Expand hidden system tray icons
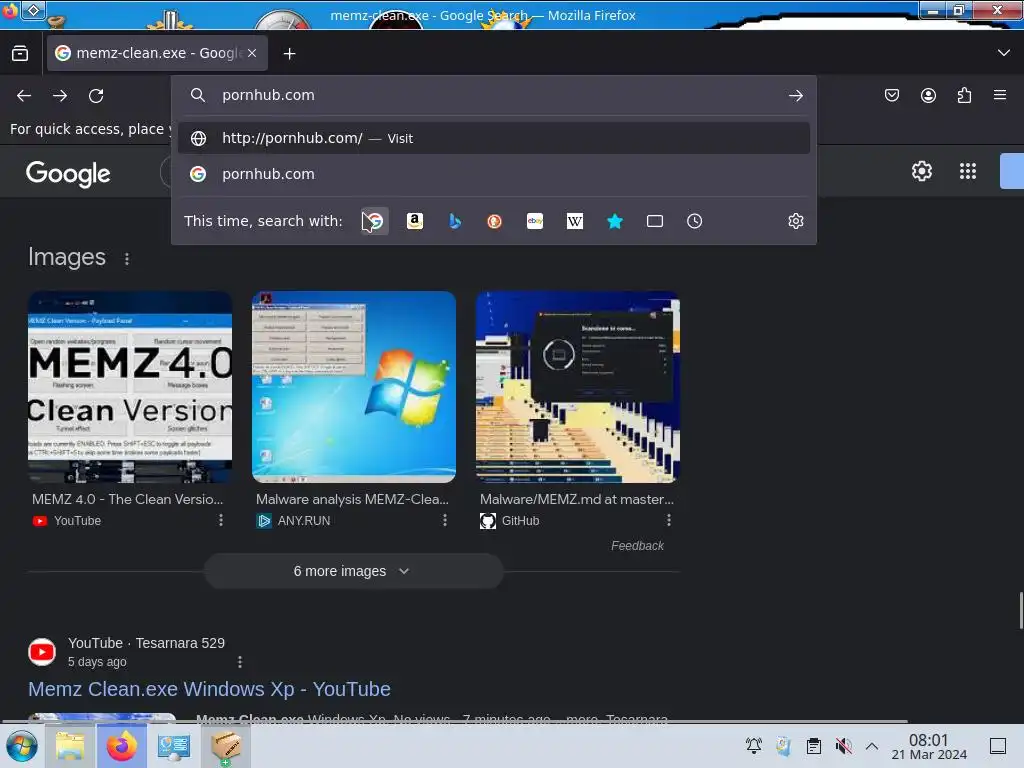The width and height of the screenshot is (1024, 768). (x=872, y=746)
